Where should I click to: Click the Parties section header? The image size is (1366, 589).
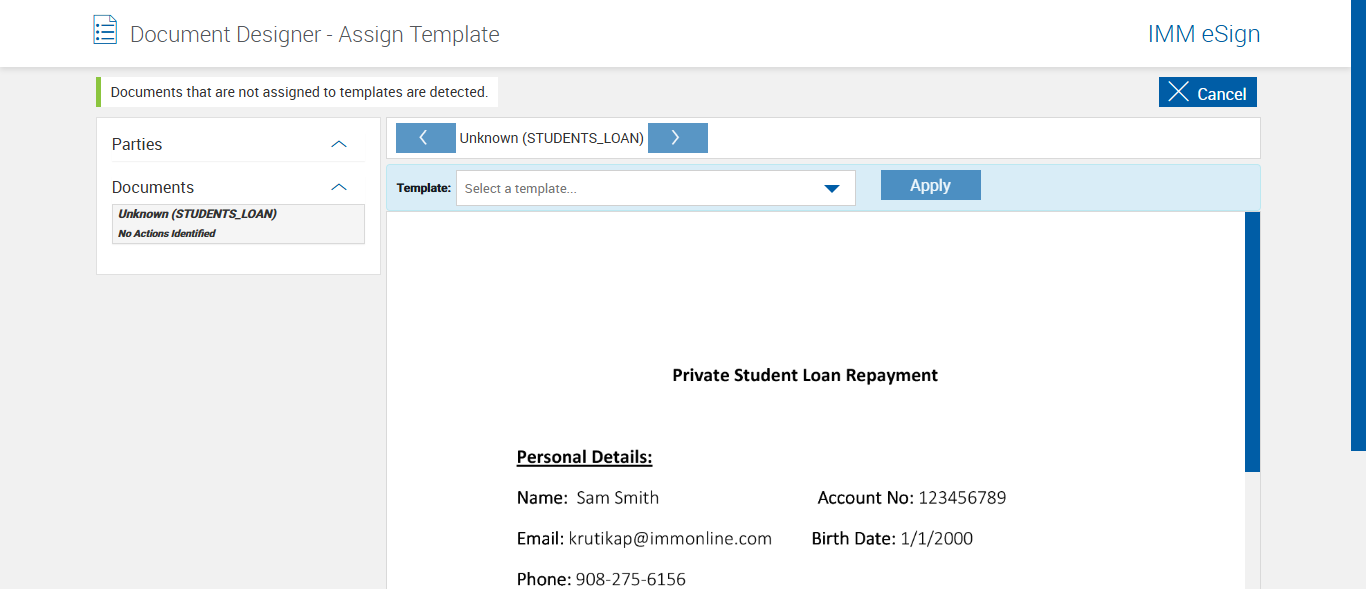[137, 144]
